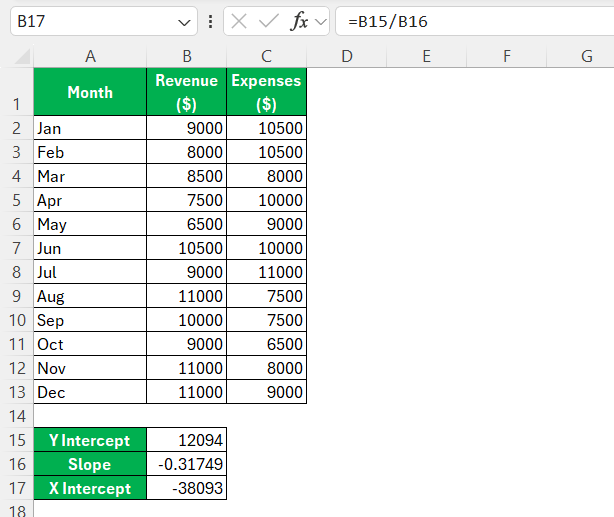Image resolution: width=614 pixels, height=517 pixels.
Task: Select Sep revenue cell 10000
Action: tap(187, 320)
